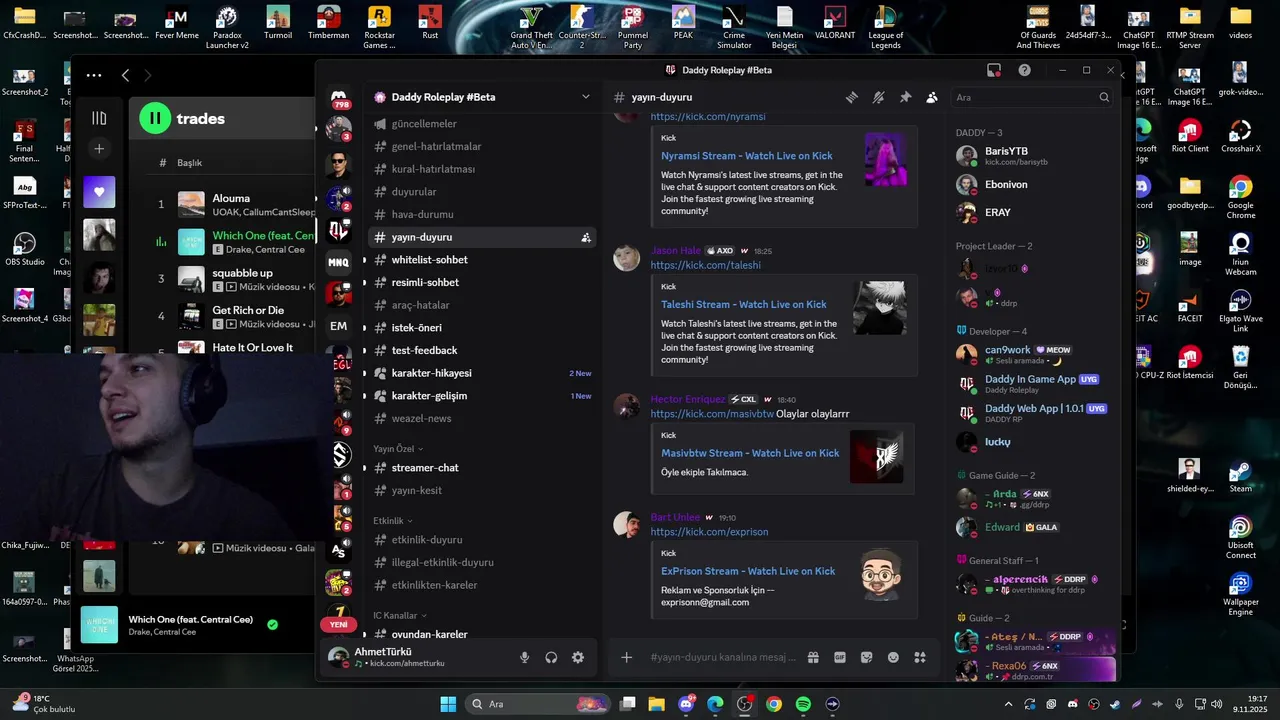Screen dimensions: 1280x720
Task: Toggle deafen headphones in Discord user panel
Action: 551,657
